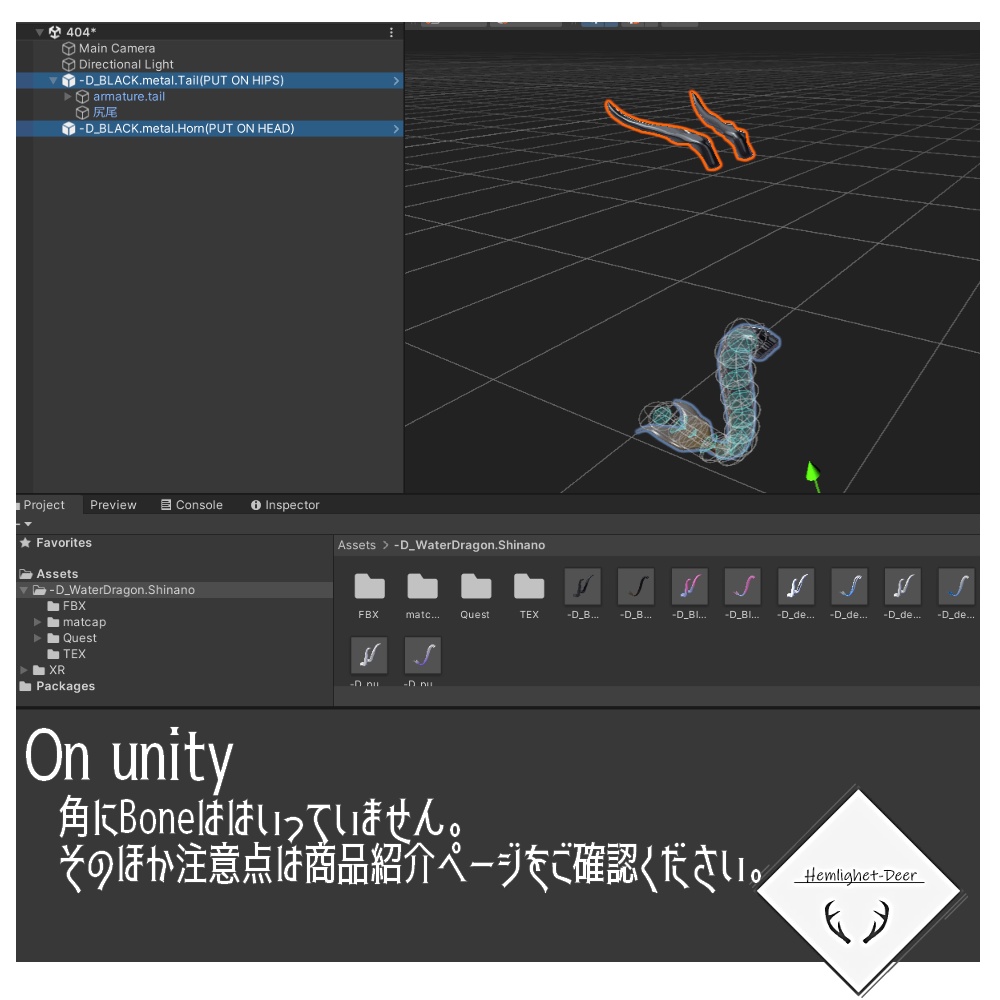The width and height of the screenshot is (1000, 1000).
Task: Expand the XR folder in the project tree
Action: tap(24, 670)
